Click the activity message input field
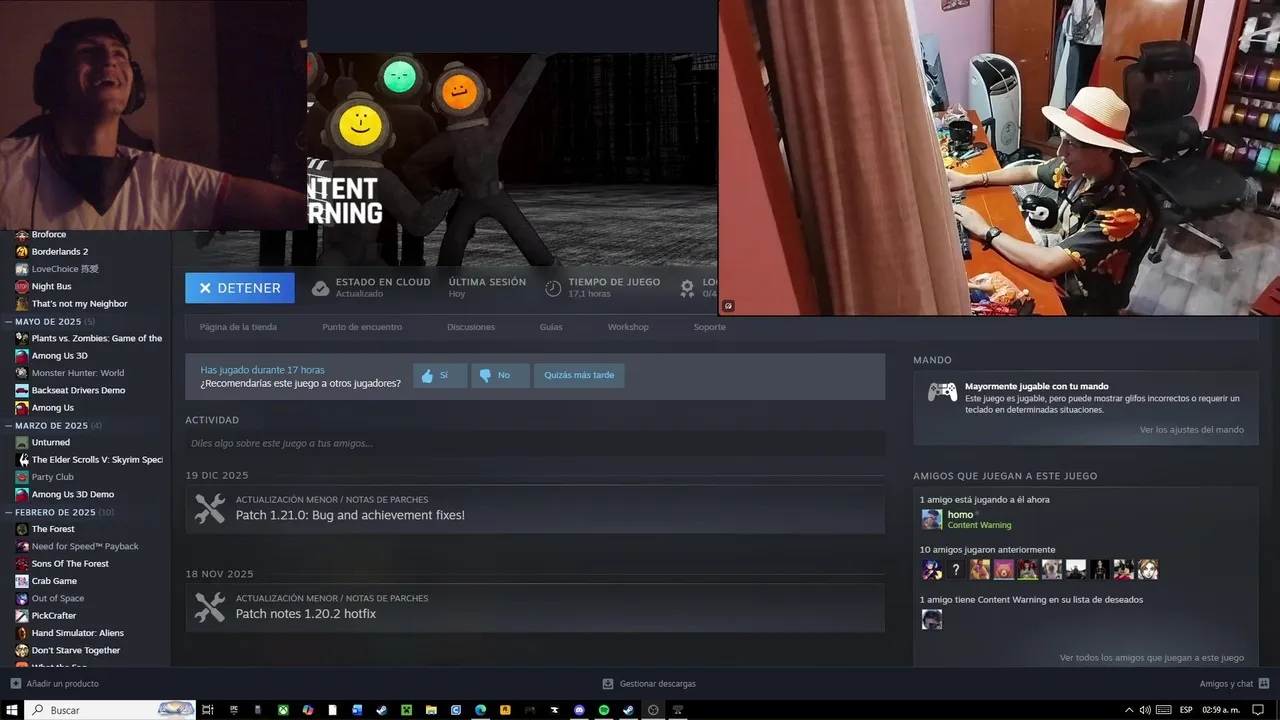This screenshot has width=1280, height=720. [535, 443]
